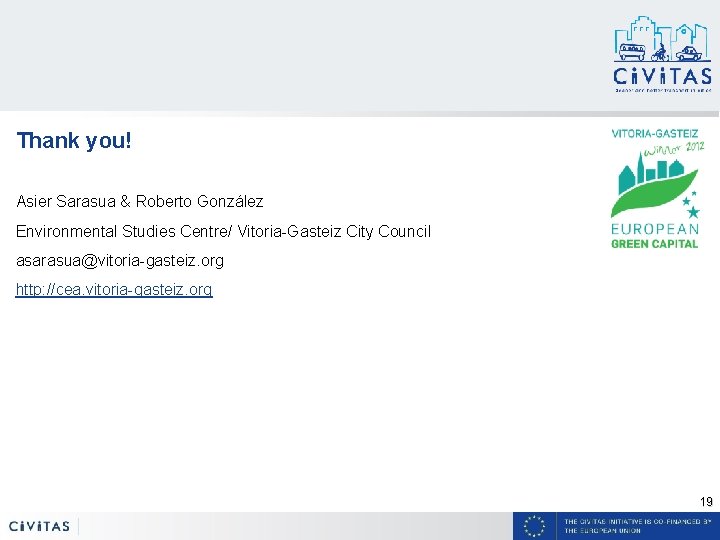
Task: Click the CIVITAS logo in the footer
Action: point(39,526)
